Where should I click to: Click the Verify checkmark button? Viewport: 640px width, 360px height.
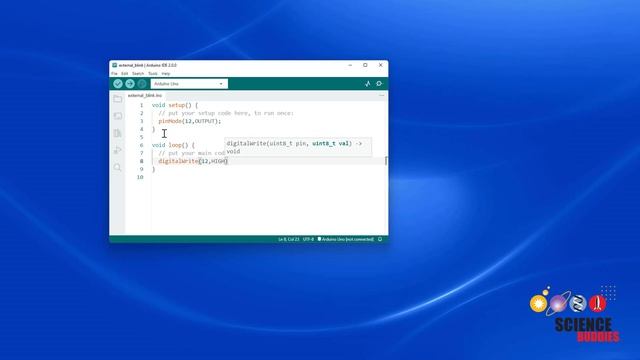[118, 84]
